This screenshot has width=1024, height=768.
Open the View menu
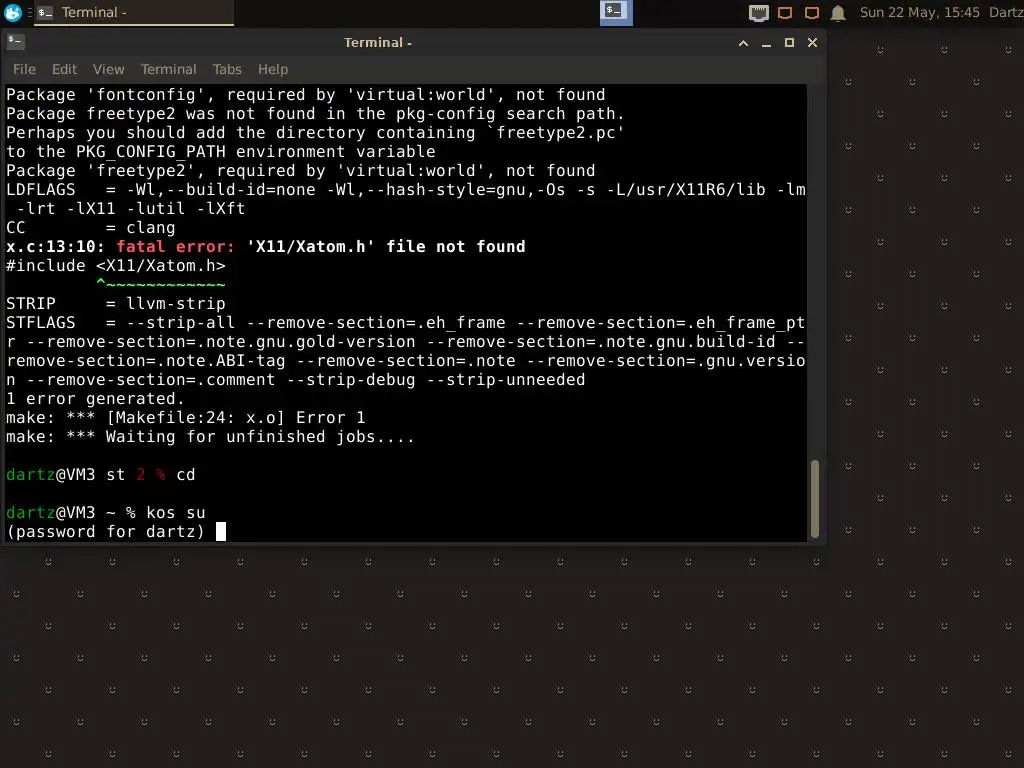click(108, 69)
